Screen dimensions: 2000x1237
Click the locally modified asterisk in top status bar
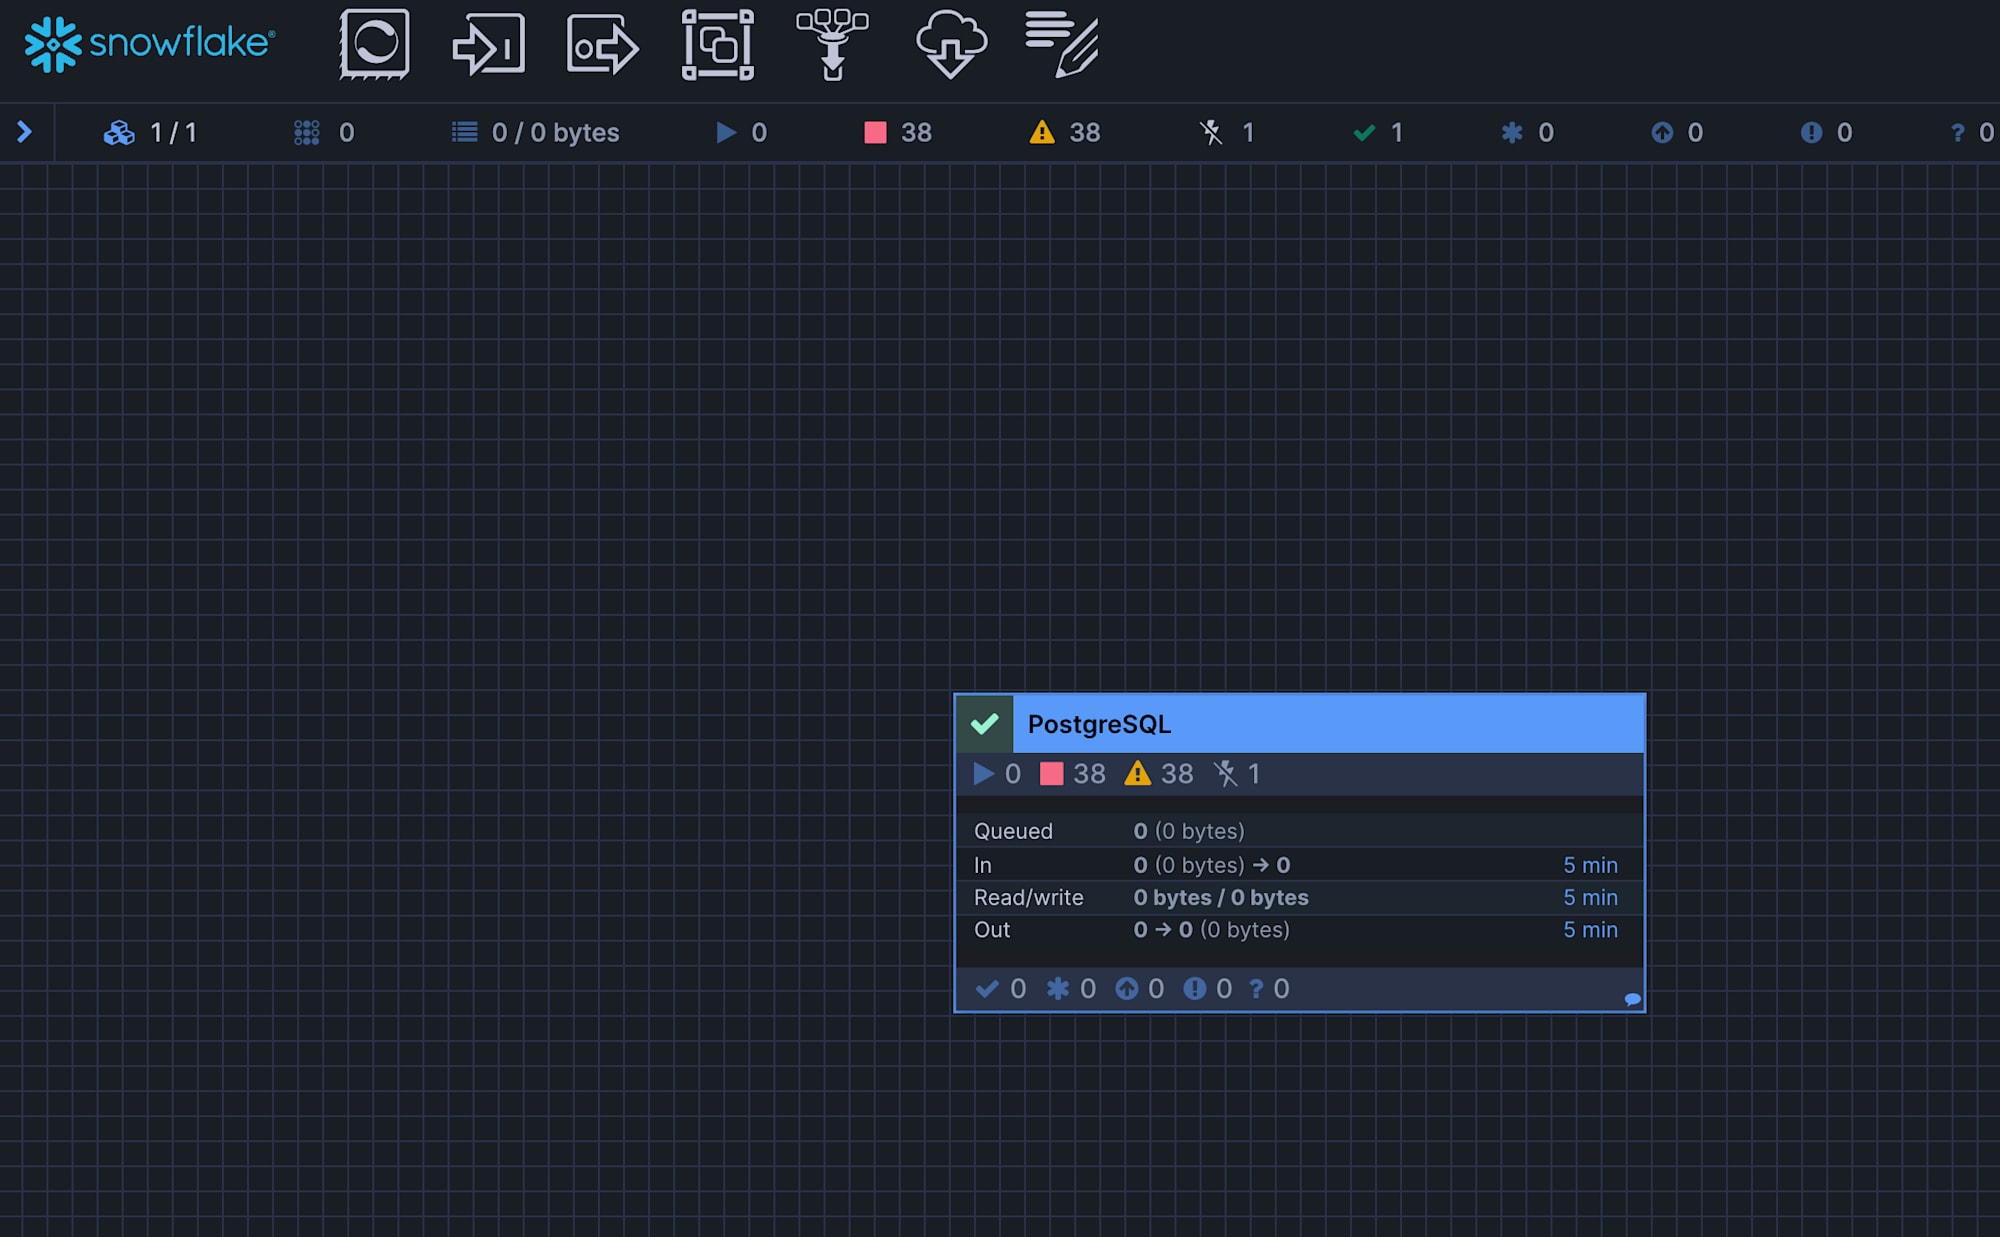tap(1512, 132)
